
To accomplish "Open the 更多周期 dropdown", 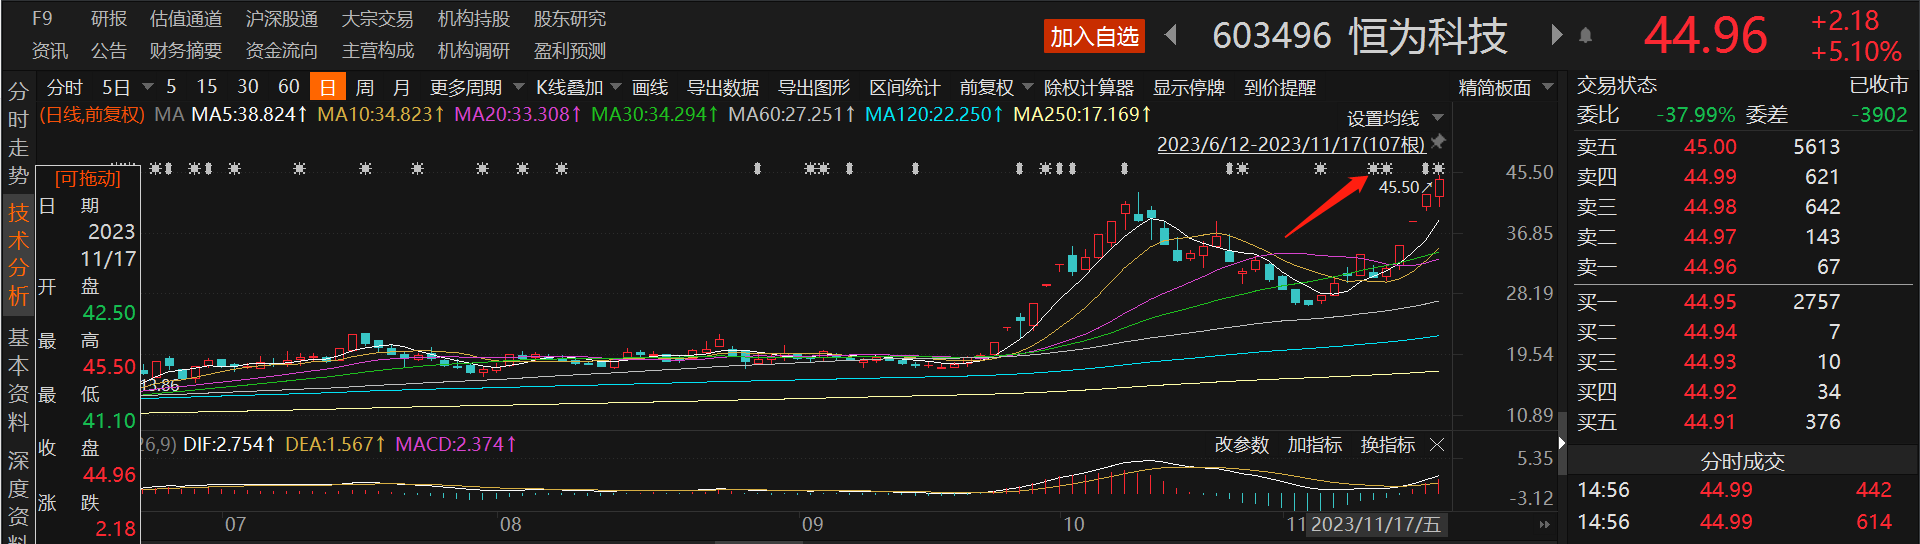I will pos(476,88).
